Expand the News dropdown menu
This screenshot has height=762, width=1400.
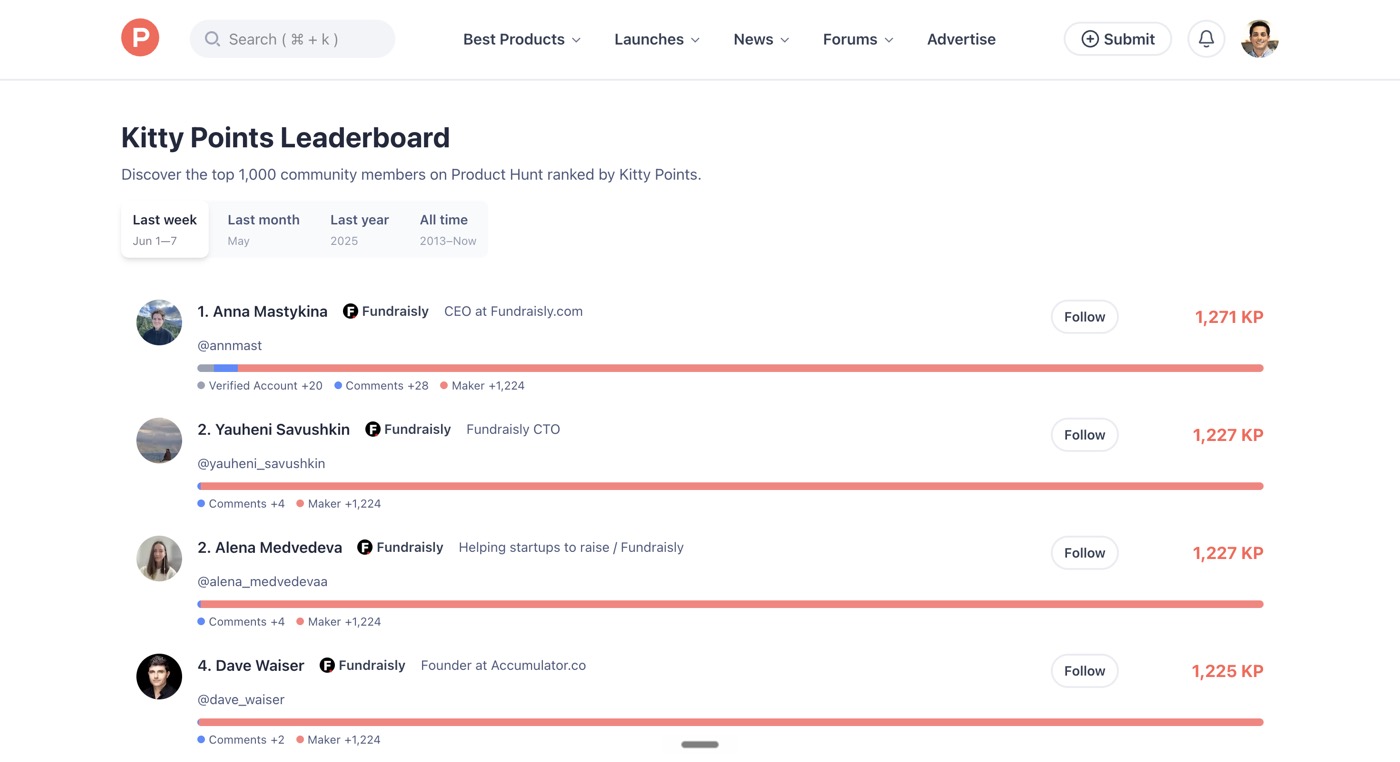click(x=761, y=39)
